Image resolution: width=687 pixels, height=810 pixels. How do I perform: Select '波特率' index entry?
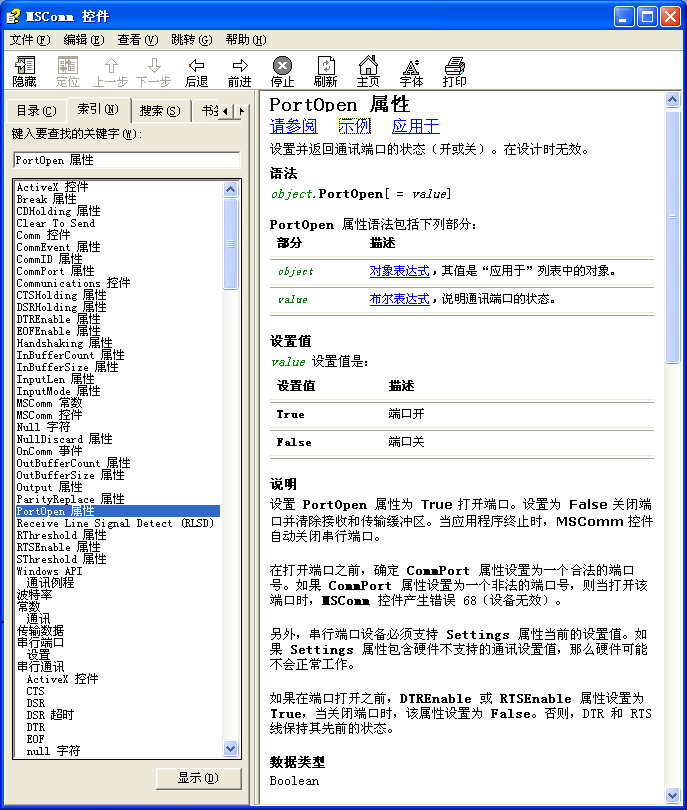point(35,595)
